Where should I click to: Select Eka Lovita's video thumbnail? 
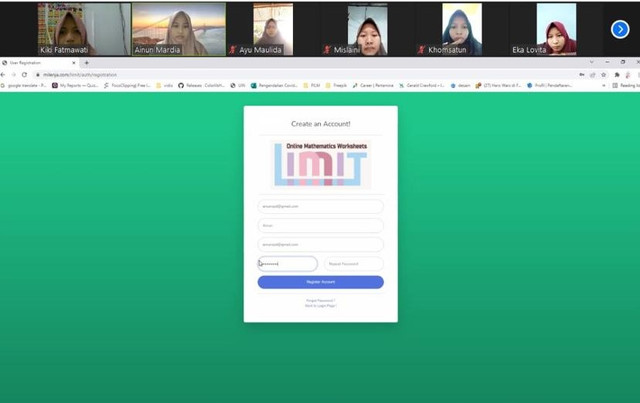coord(556,28)
